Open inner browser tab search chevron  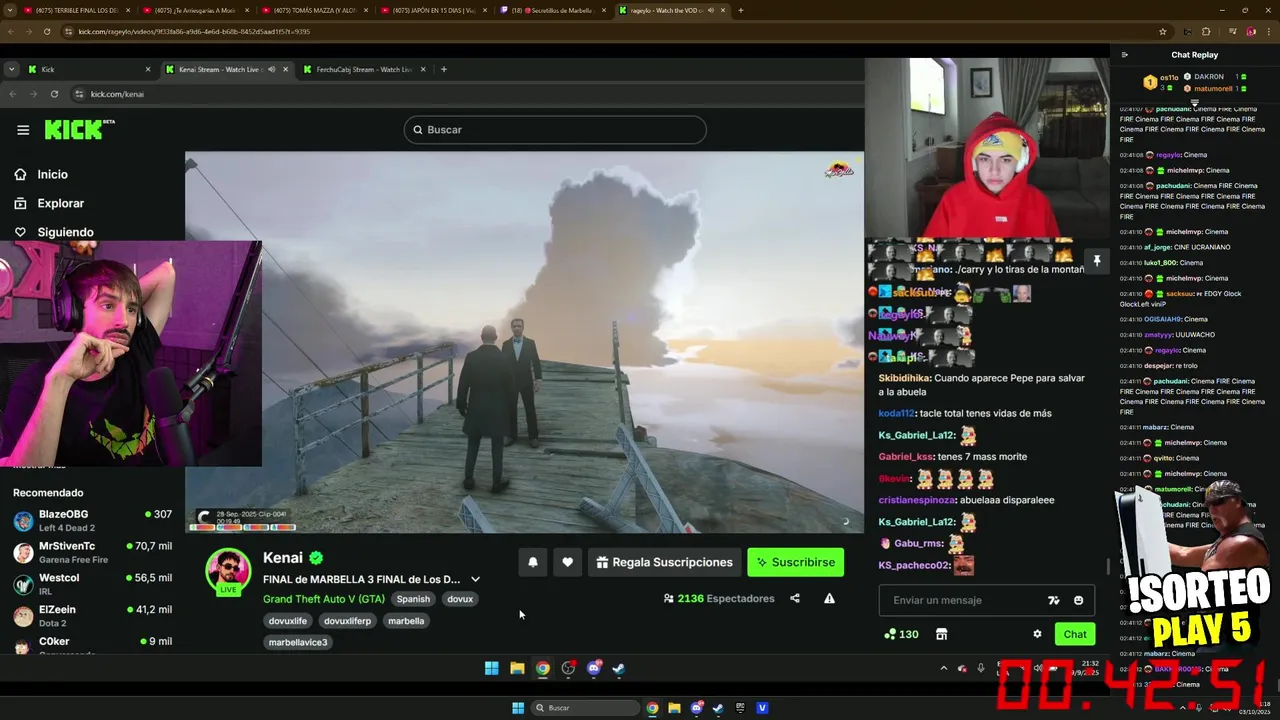pos(11,69)
